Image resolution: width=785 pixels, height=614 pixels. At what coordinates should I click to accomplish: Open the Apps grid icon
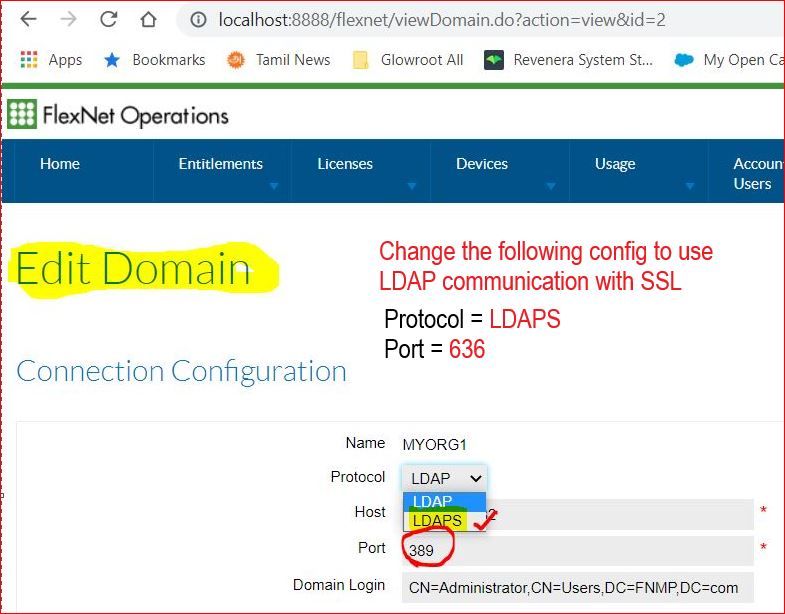pos(28,60)
